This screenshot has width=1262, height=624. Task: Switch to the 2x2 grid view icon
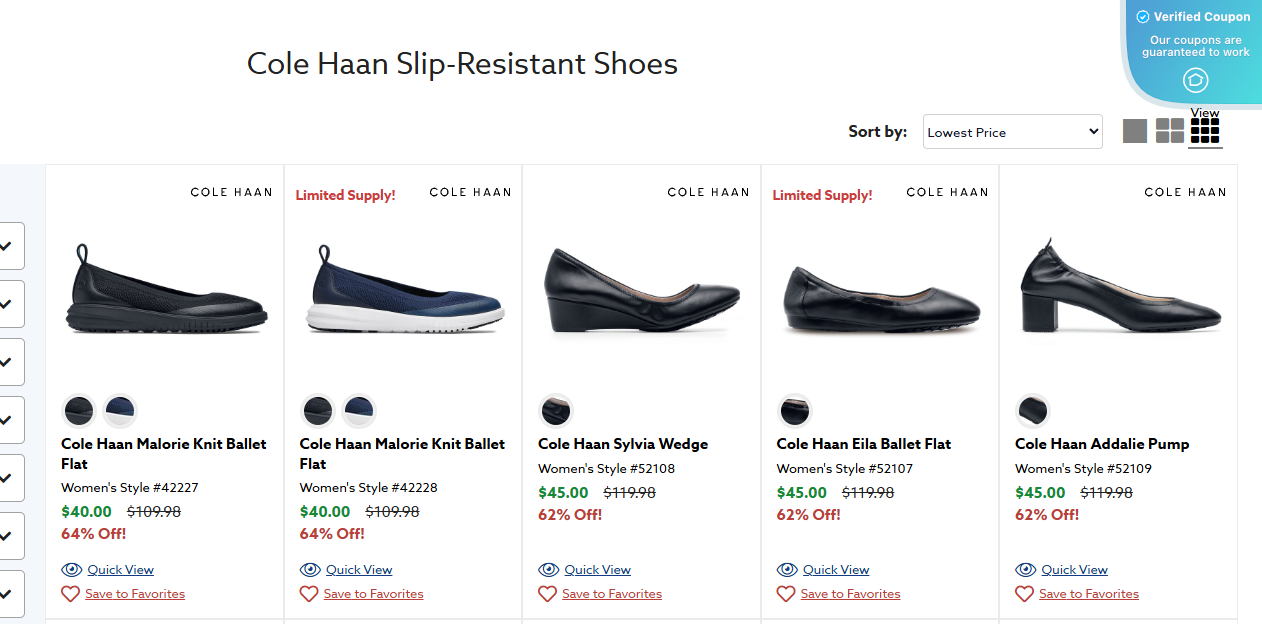[1169, 130]
